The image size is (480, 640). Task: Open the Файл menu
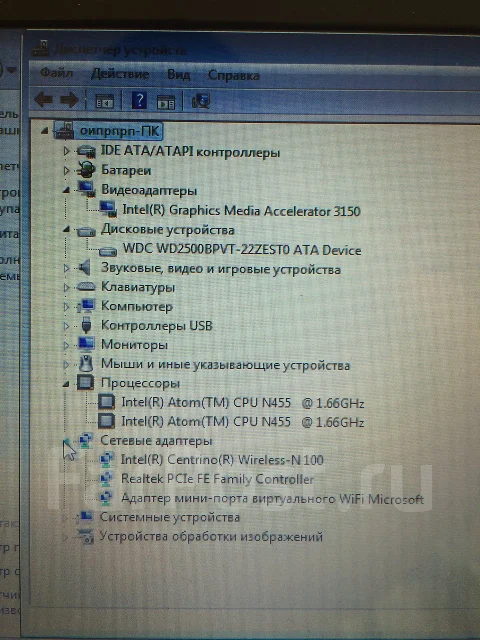(56, 73)
